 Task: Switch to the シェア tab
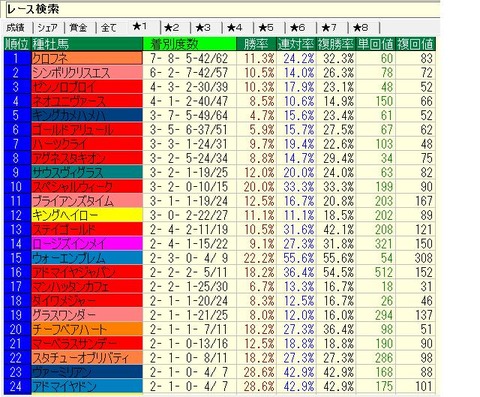coord(48,28)
